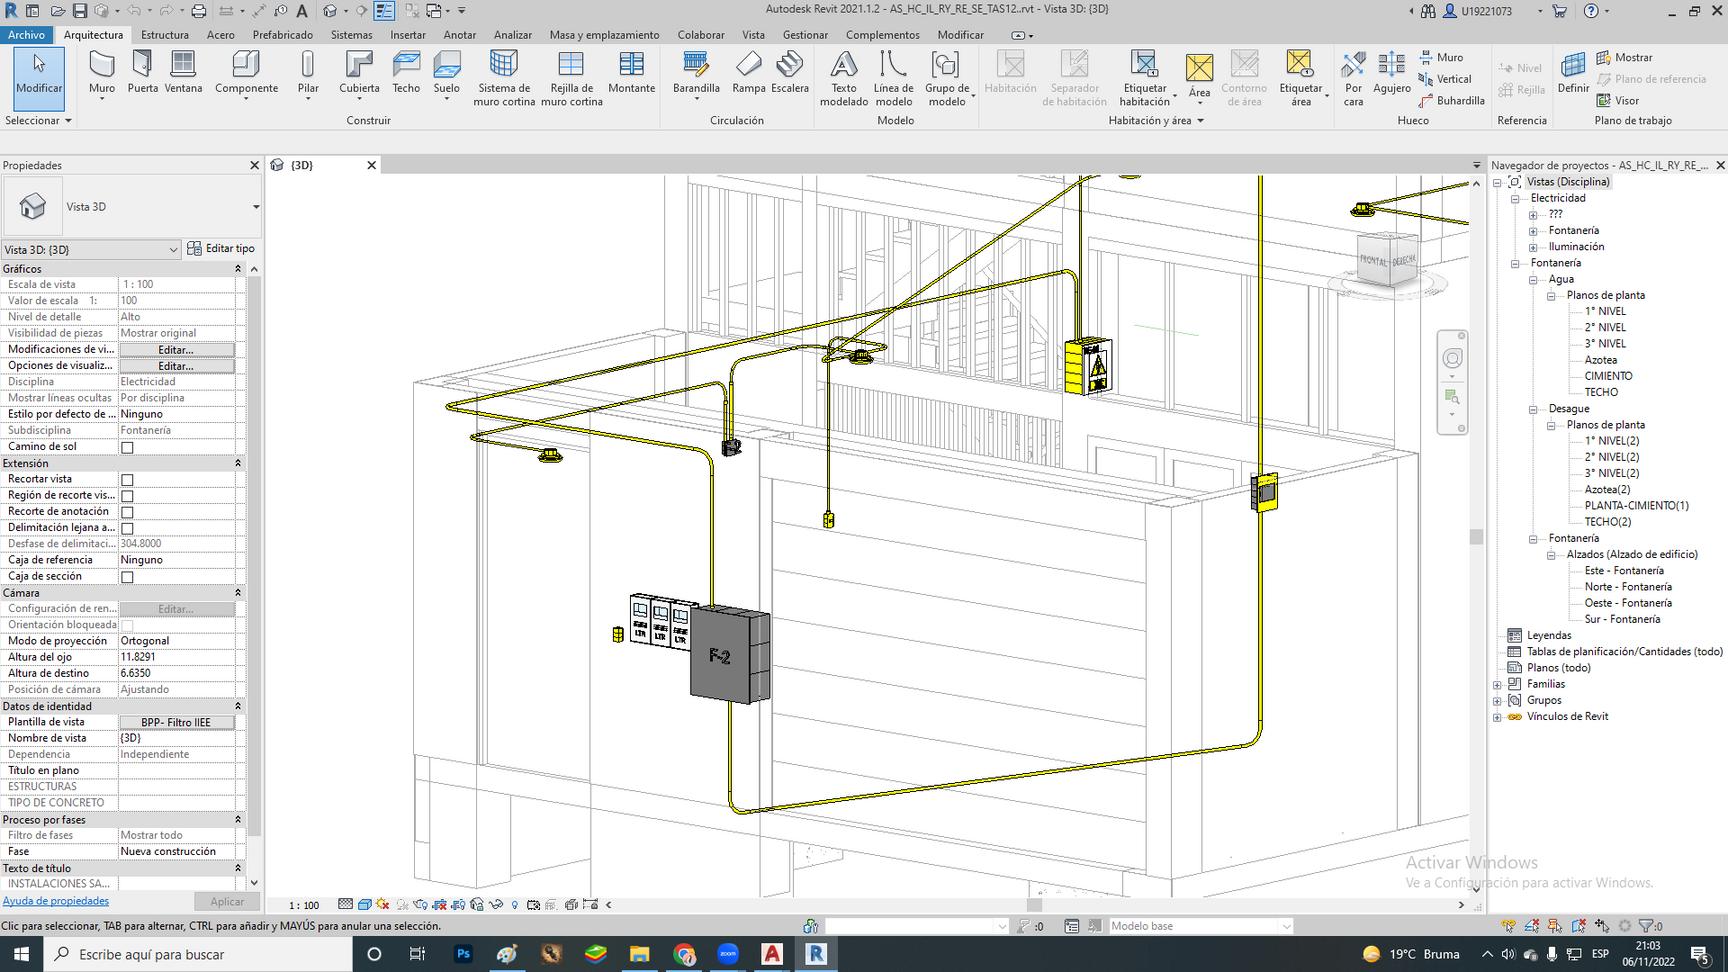Click the Grupo de modelo tool

946,78
